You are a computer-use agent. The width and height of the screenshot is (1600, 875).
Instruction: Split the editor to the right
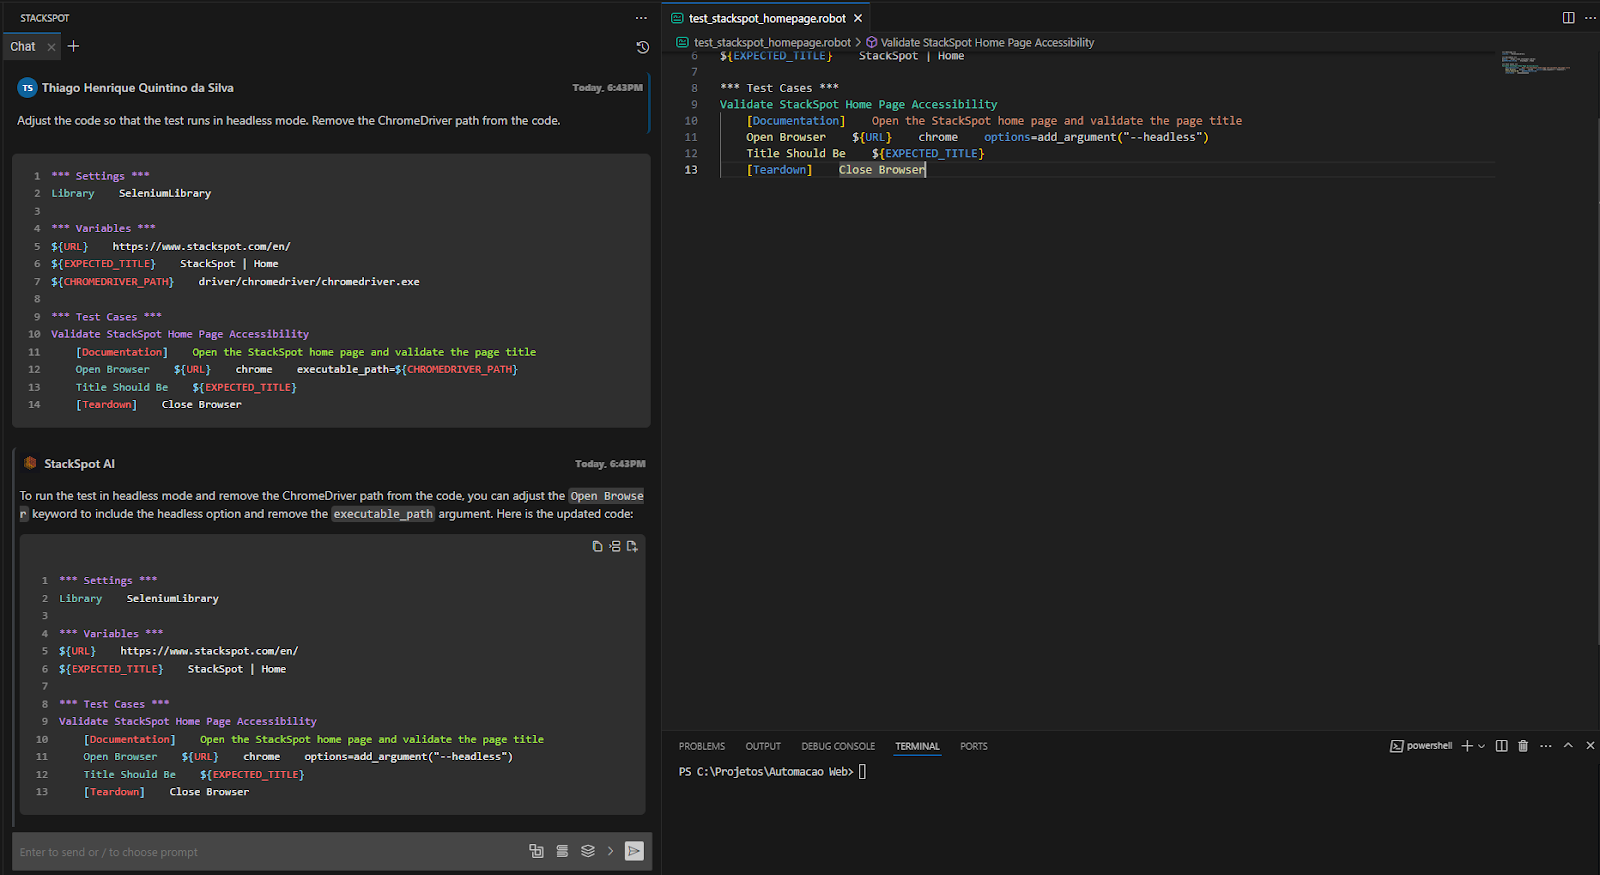pos(1568,18)
